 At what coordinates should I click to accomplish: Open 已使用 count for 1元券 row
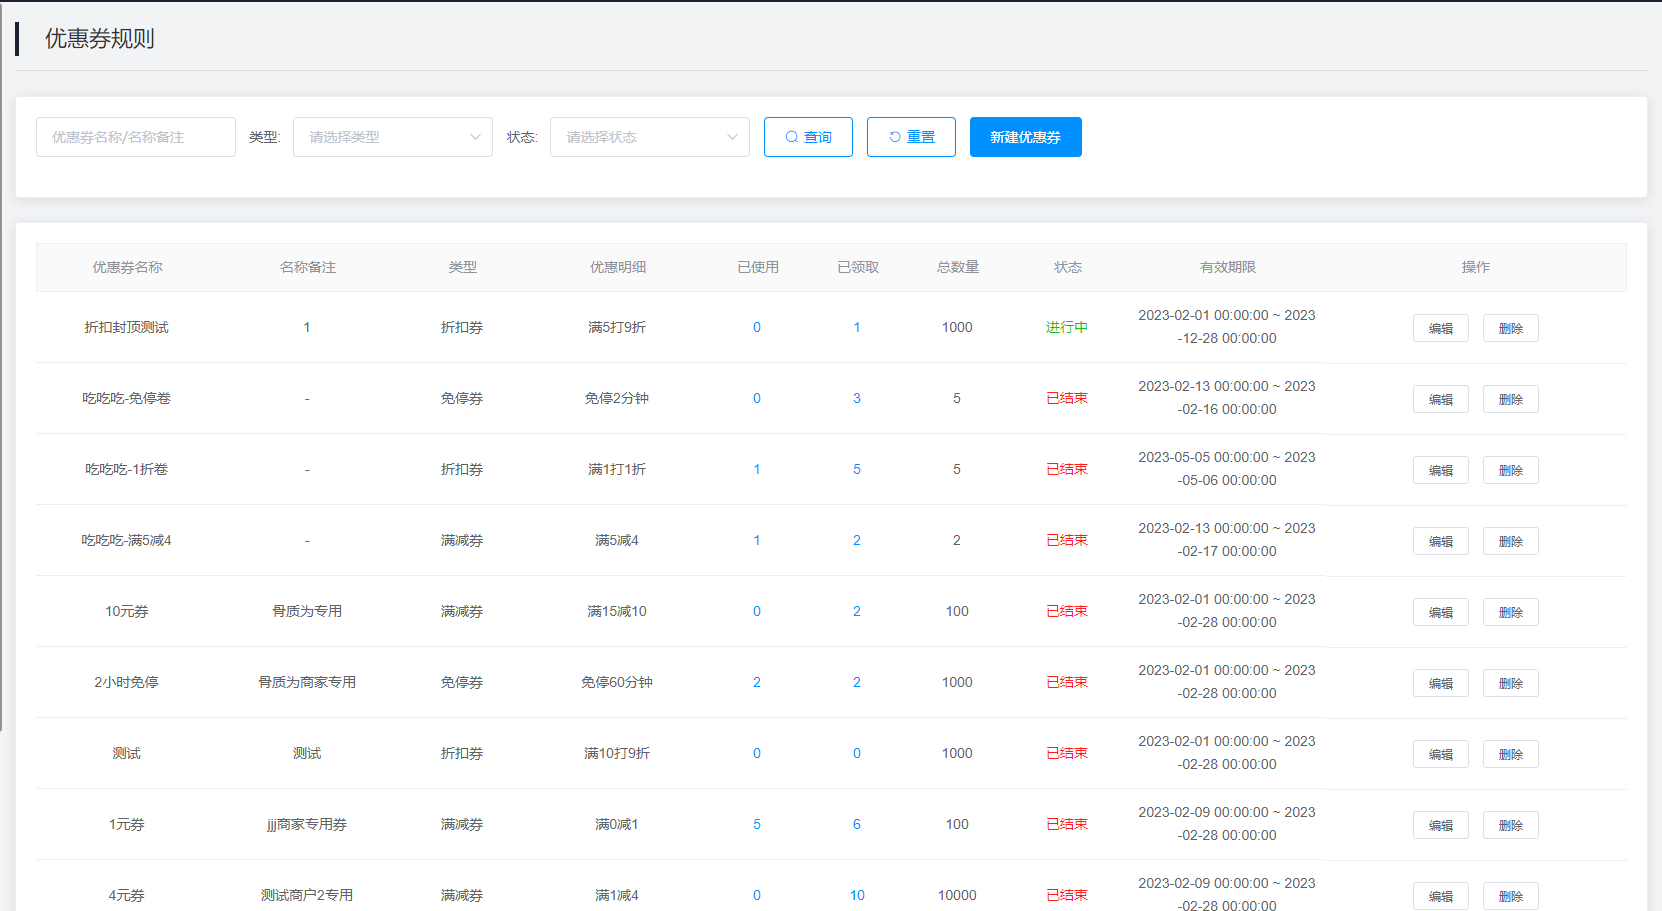(x=757, y=824)
